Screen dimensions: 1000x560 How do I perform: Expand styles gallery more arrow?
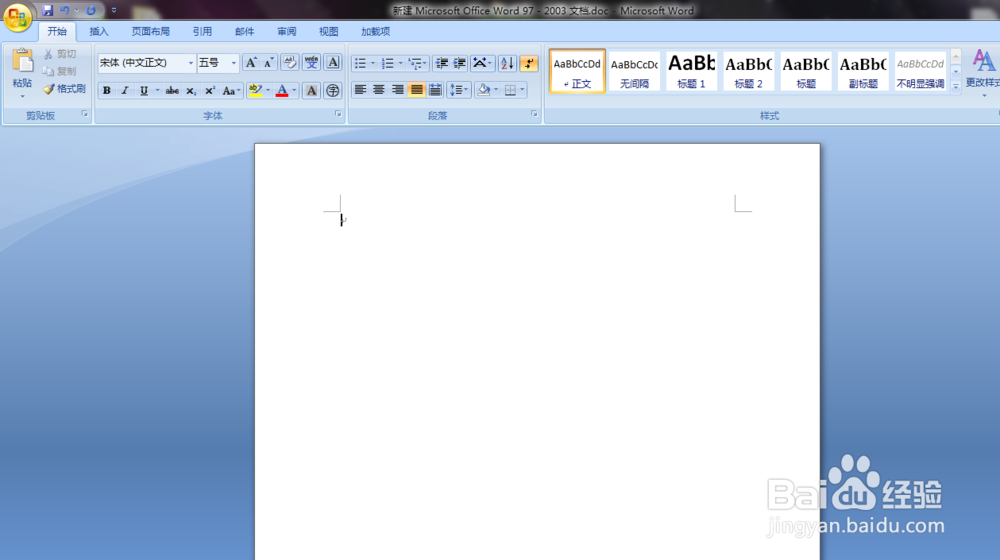(x=955, y=86)
